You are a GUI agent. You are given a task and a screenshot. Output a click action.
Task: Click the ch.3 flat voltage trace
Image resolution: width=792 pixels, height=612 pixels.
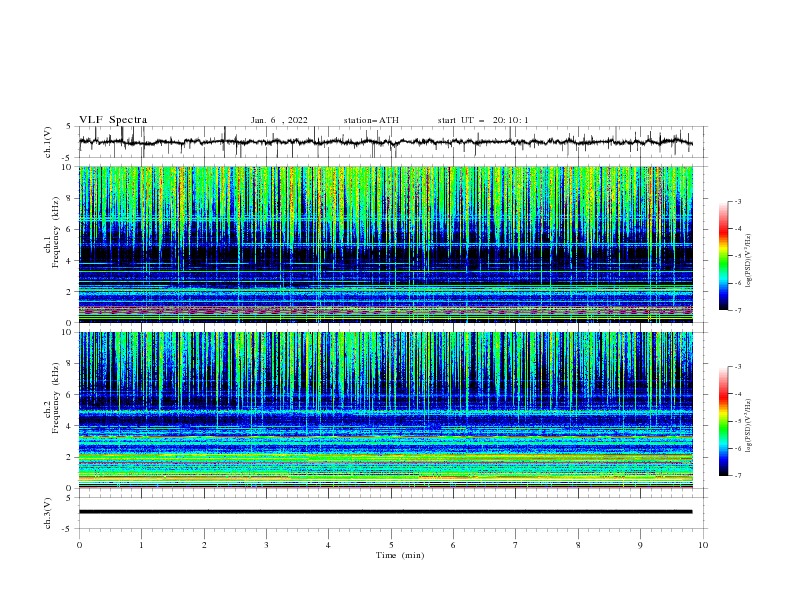[x=385, y=512]
